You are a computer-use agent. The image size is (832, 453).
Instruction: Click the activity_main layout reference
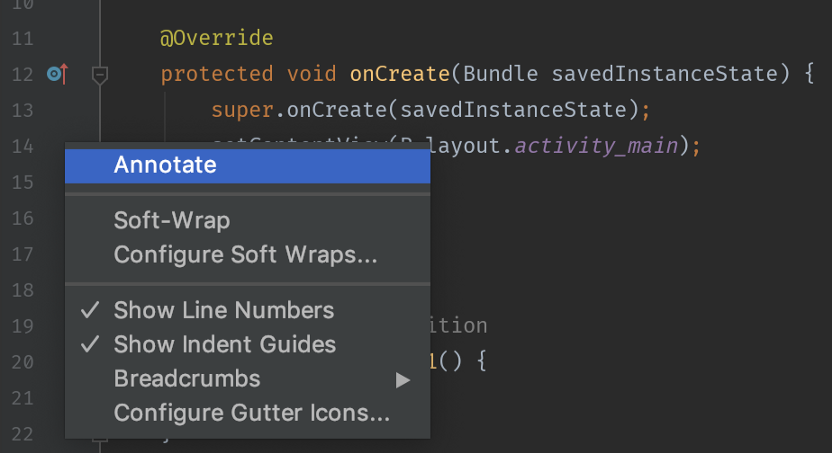[x=597, y=146]
